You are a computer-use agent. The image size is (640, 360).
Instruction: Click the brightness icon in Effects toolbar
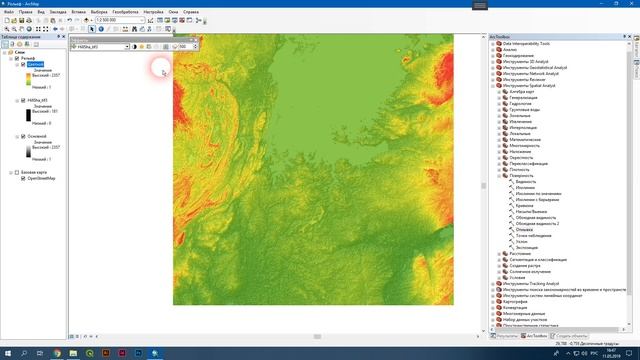coord(142,47)
